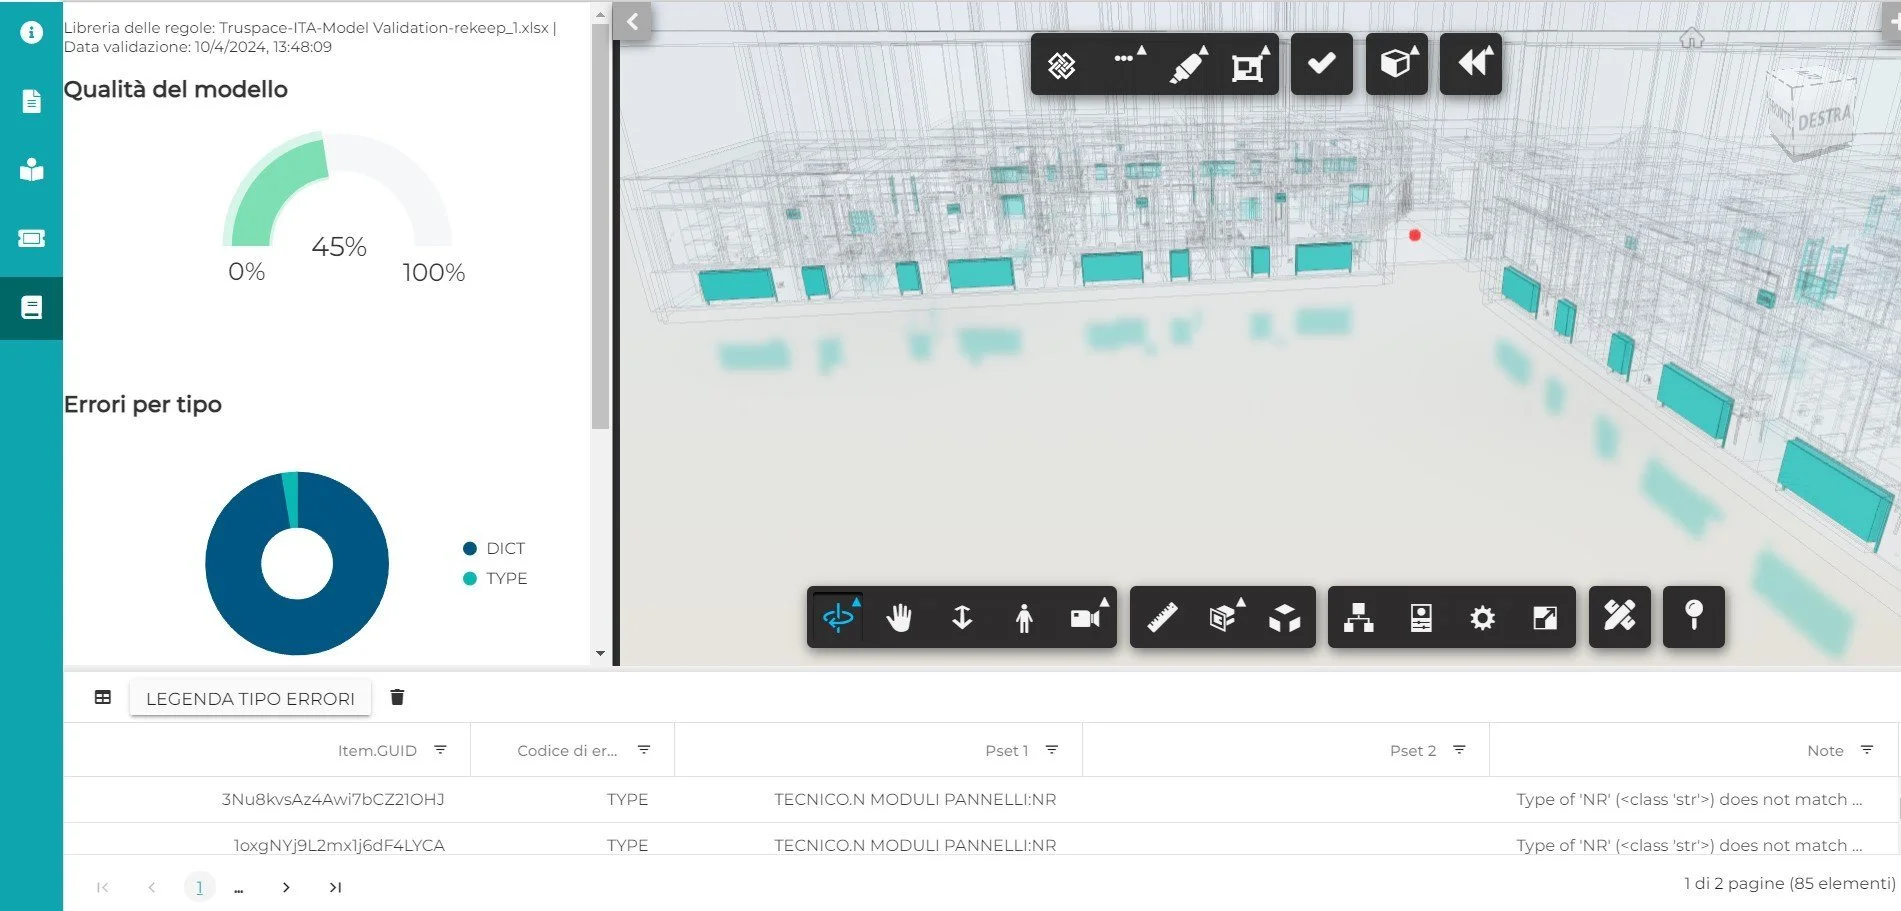Open the Pset 2 column filter

click(x=1459, y=749)
